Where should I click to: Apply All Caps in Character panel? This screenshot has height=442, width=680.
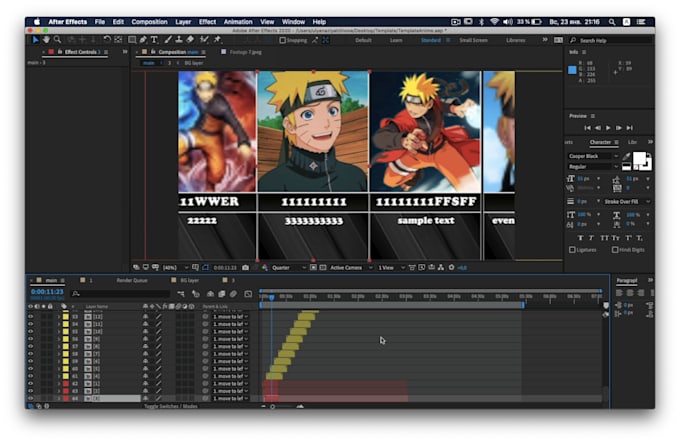coord(604,238)
